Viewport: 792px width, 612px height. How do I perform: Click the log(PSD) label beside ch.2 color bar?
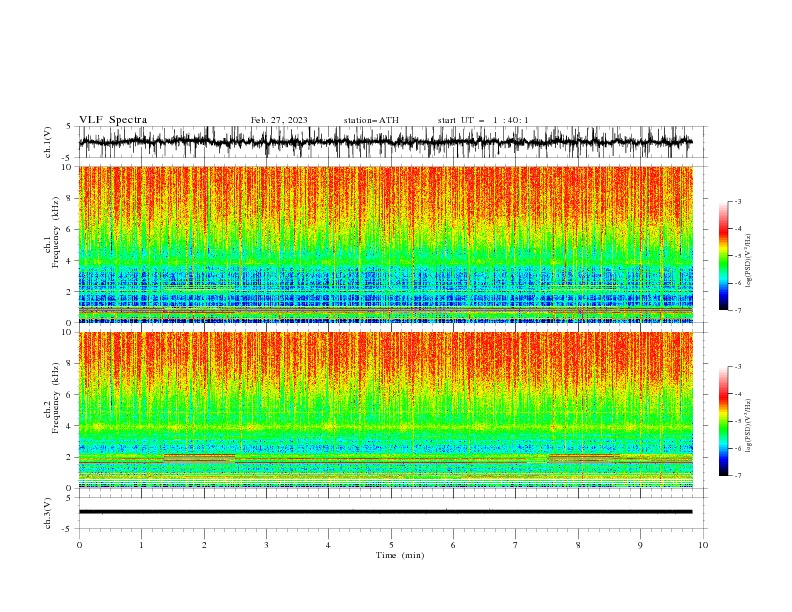[749, 426]
